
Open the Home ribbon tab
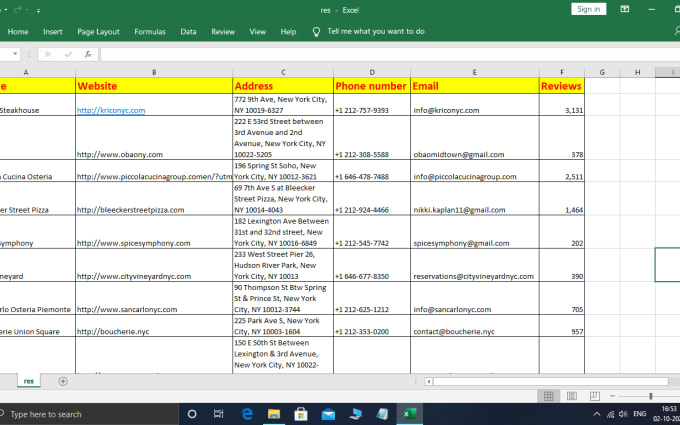(x=18, y=32)
